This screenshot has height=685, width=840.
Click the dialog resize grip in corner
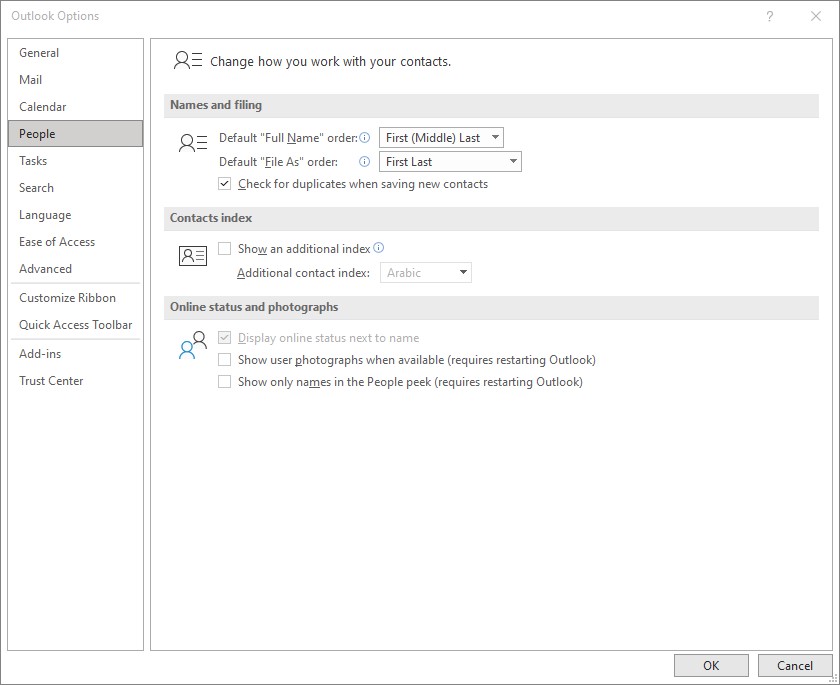[x=834, y=679]
